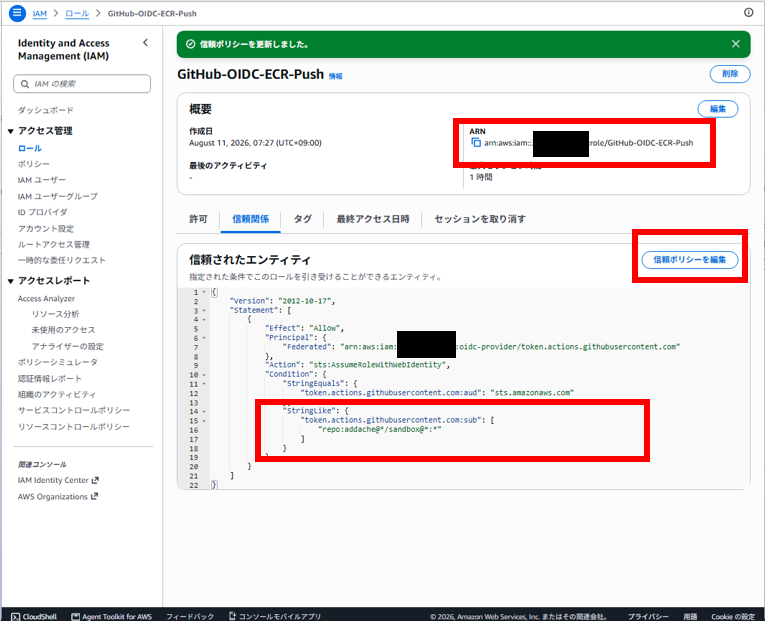765x621 pixels.
Task: Open ID プロバイダ in the sidebar
Action: click(42, 212)
